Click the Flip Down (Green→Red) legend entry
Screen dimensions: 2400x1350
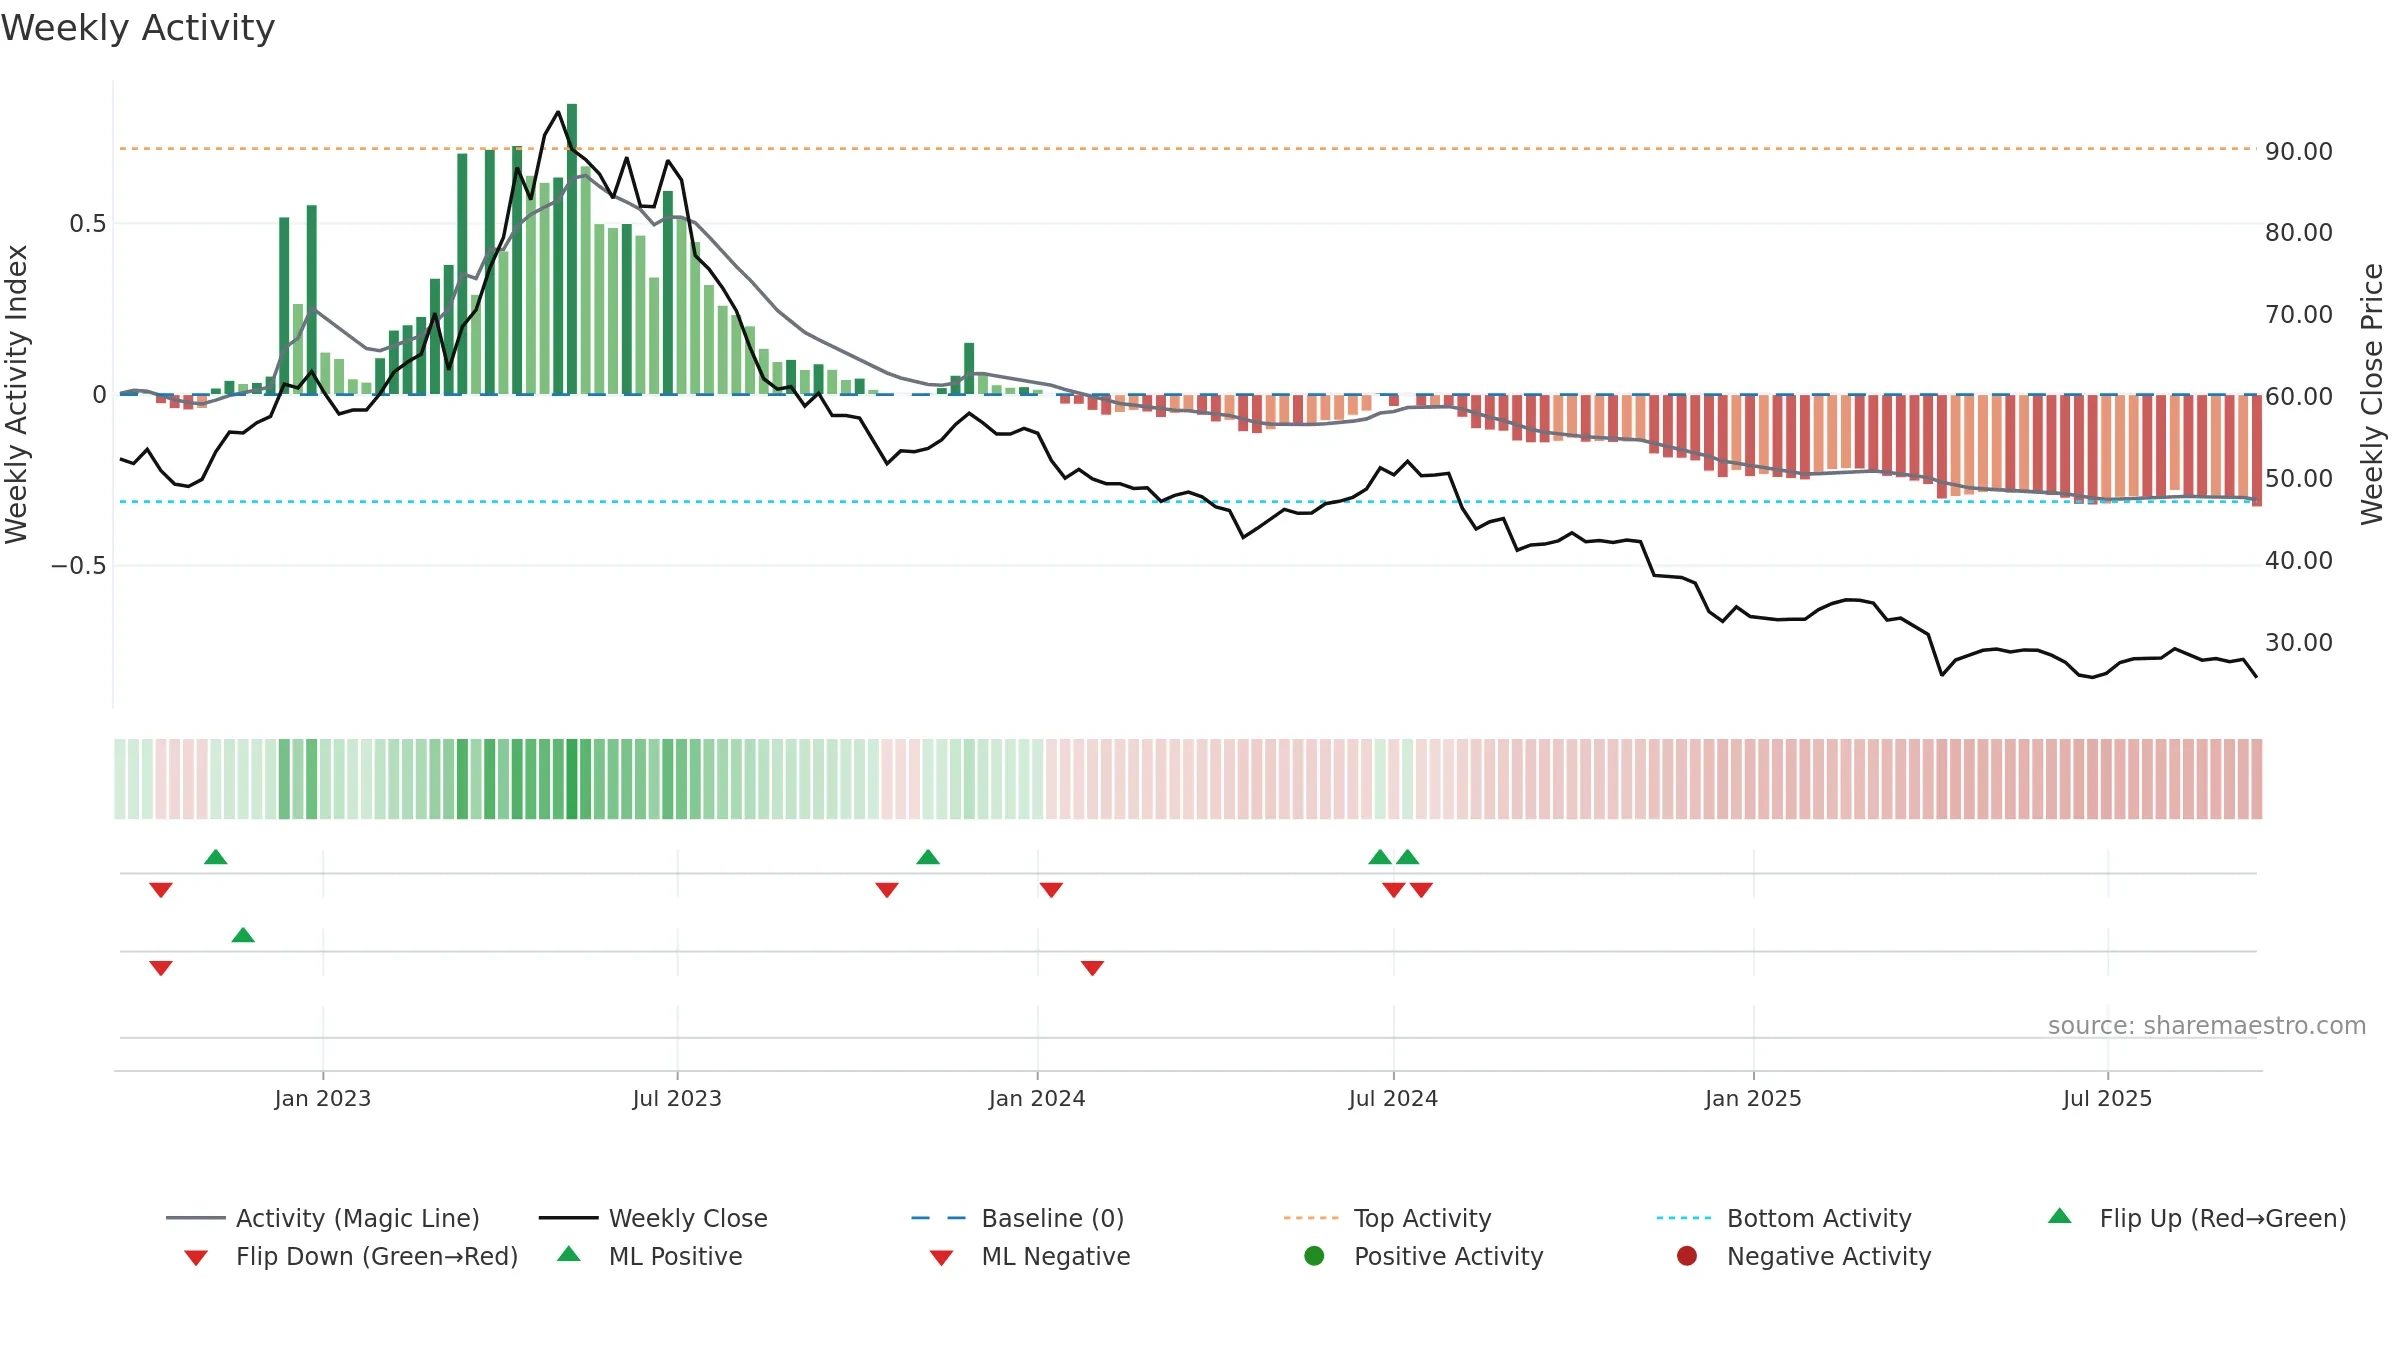tap(351, 1256)
